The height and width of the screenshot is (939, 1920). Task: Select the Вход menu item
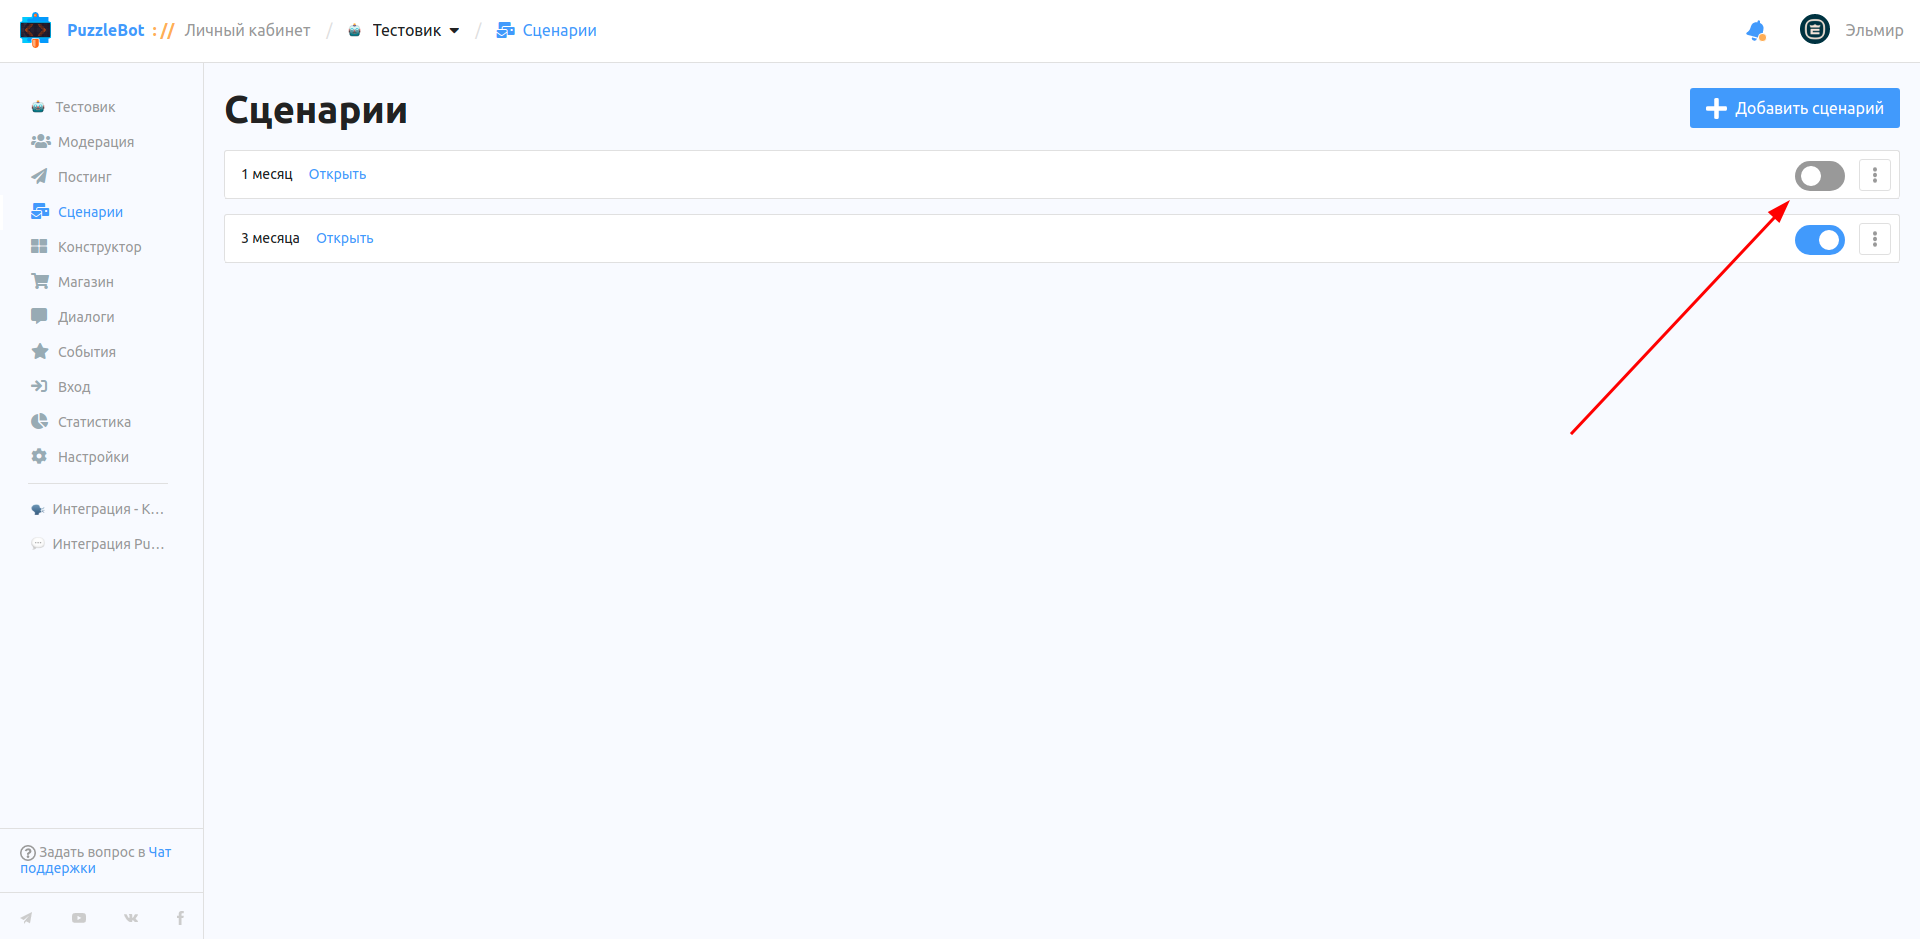pyautogui.click(x=74, y=387)
